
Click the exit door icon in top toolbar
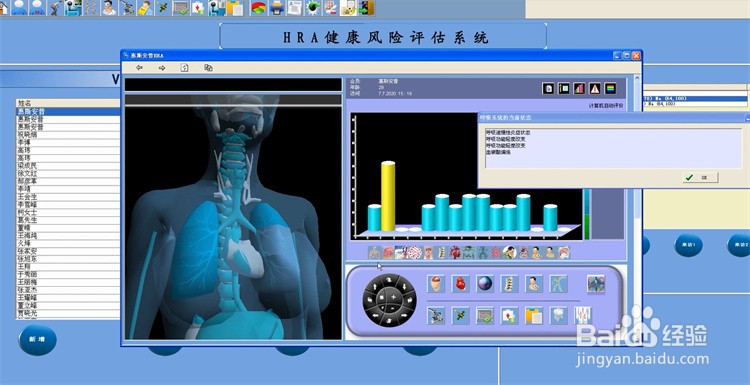(x=366, y=7)
